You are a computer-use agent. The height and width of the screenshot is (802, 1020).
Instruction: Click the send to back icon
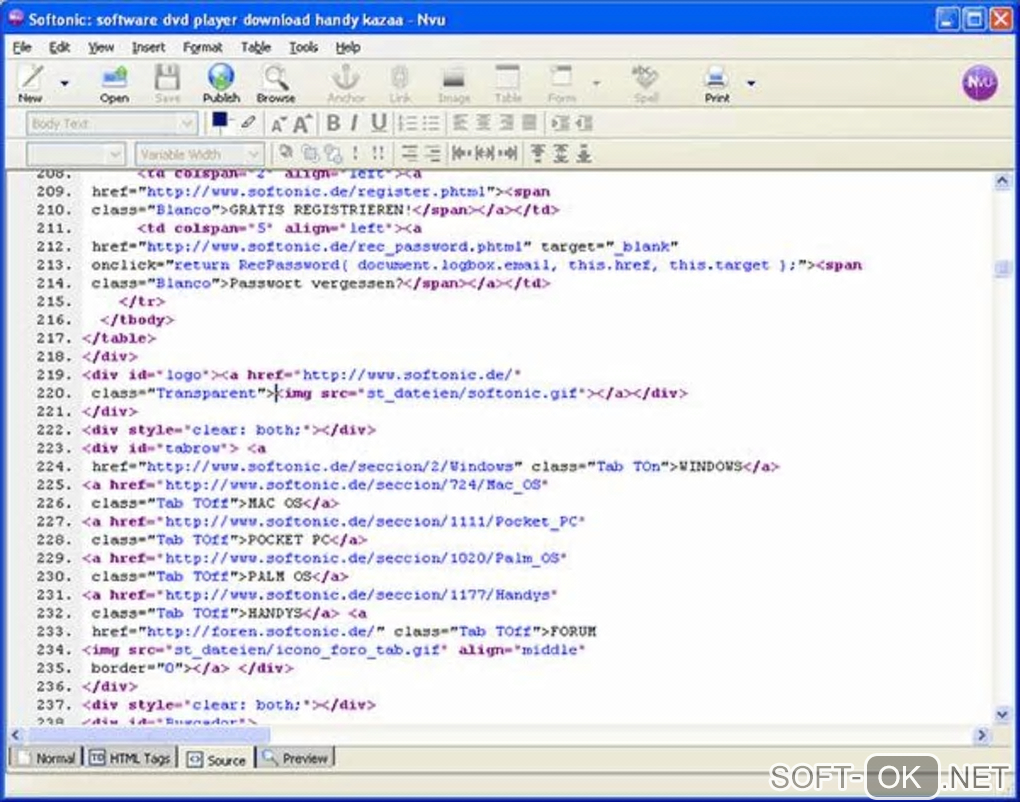click(334, 154)
